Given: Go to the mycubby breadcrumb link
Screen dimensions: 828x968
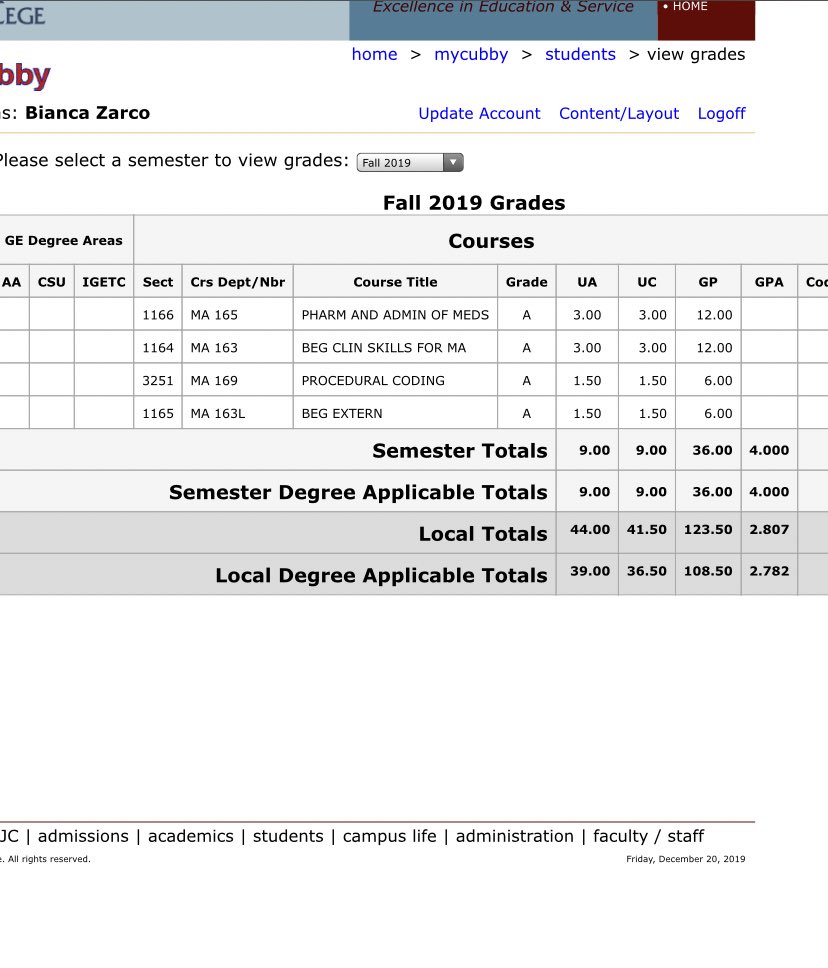Looking at the screenshot, I should (471, 54).
